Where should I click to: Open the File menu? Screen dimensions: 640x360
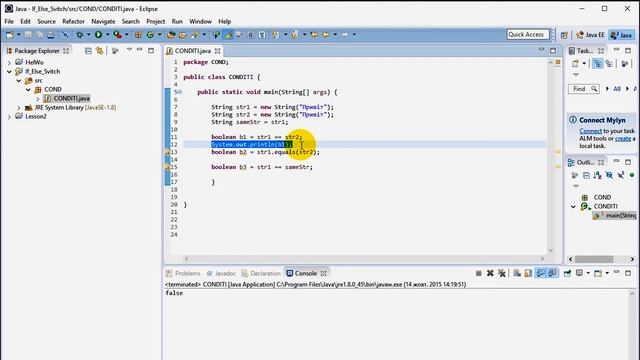pyautogui.click(x=9, y=21)
